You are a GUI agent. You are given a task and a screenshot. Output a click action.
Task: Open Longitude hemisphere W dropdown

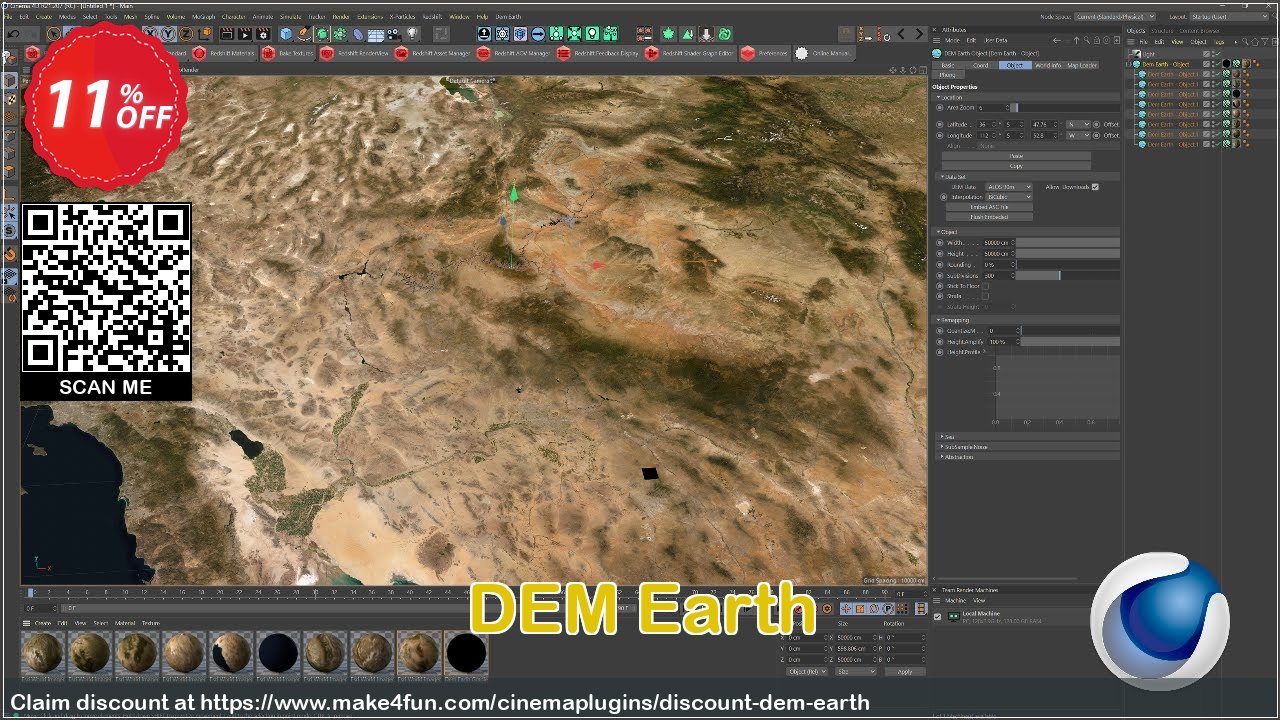pyautogui.click(x=1078, y=135)
